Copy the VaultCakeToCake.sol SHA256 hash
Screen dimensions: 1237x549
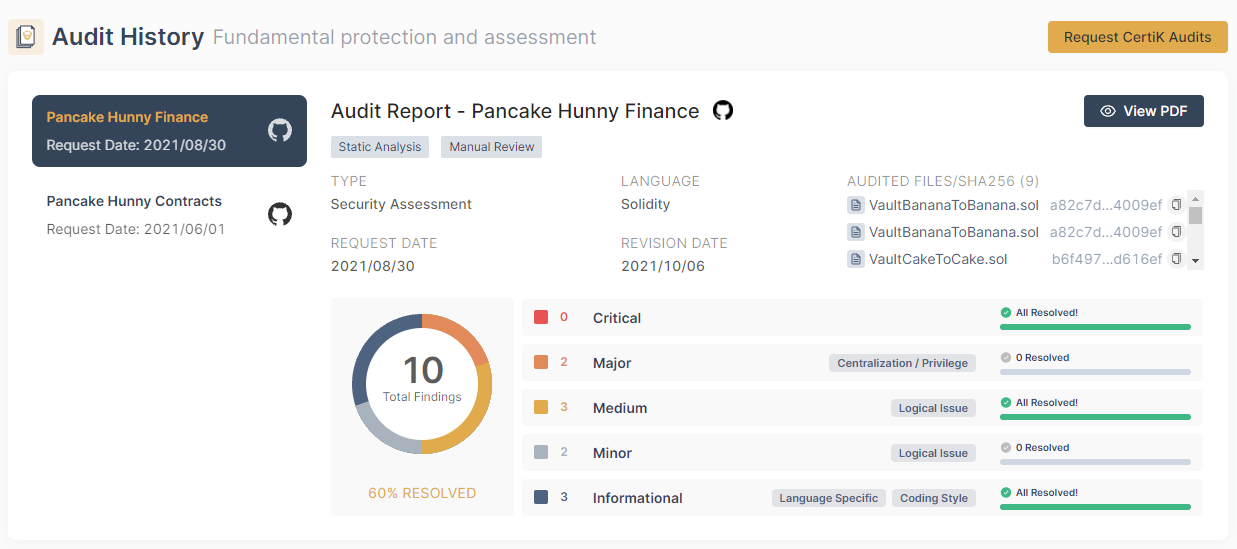coord(1177,259)
